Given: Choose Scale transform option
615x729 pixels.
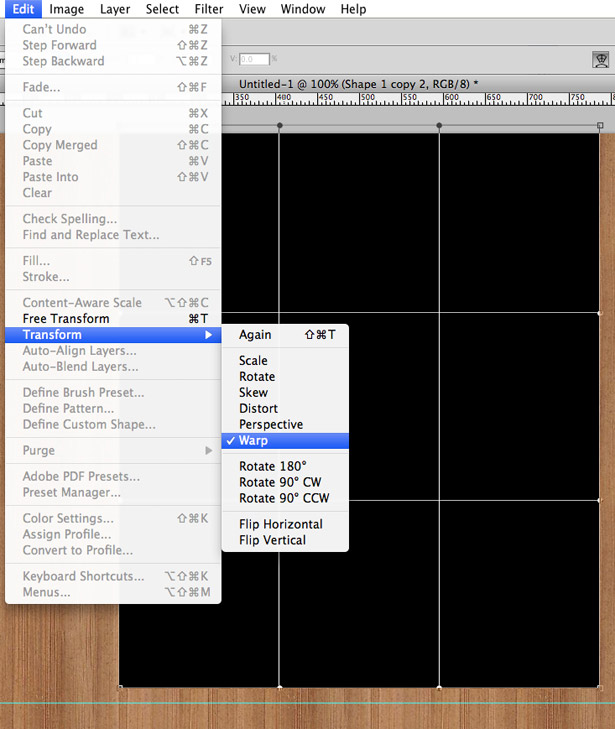Looking at the screenshot, I should click(x=285, y=360).
